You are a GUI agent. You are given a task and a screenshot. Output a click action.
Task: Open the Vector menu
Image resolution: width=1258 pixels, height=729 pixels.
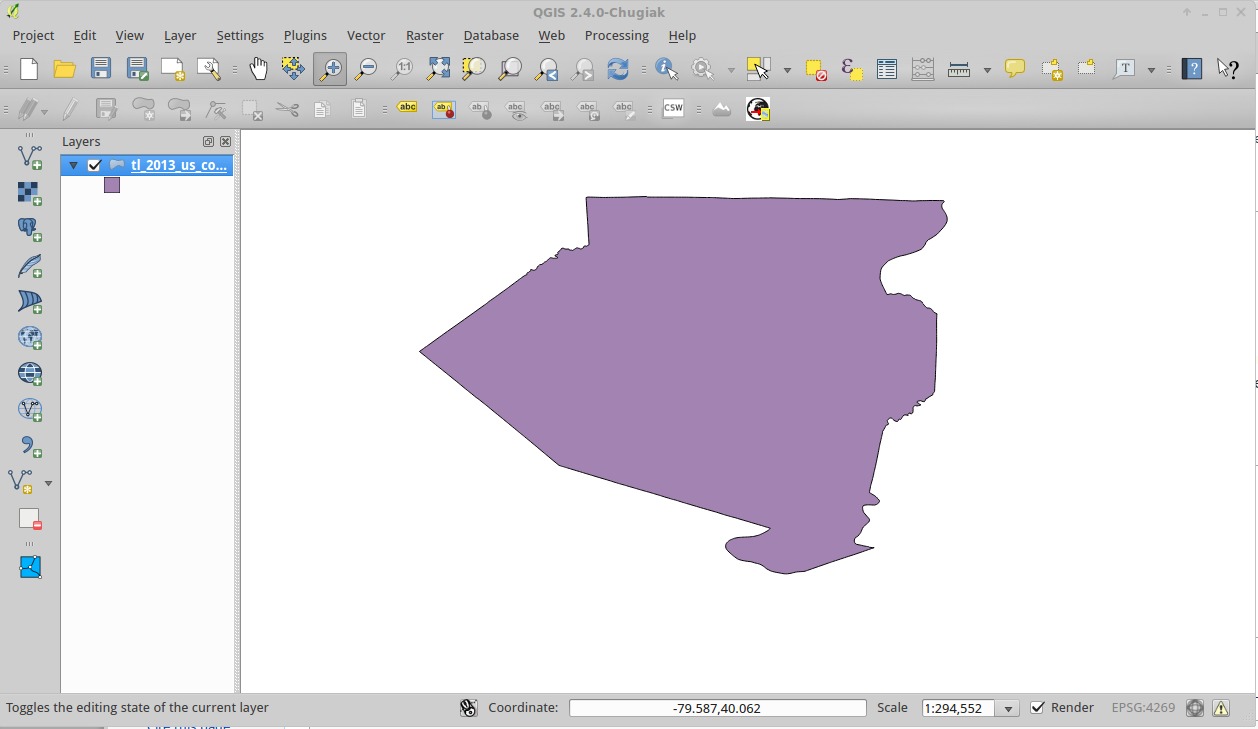[365, 35]
